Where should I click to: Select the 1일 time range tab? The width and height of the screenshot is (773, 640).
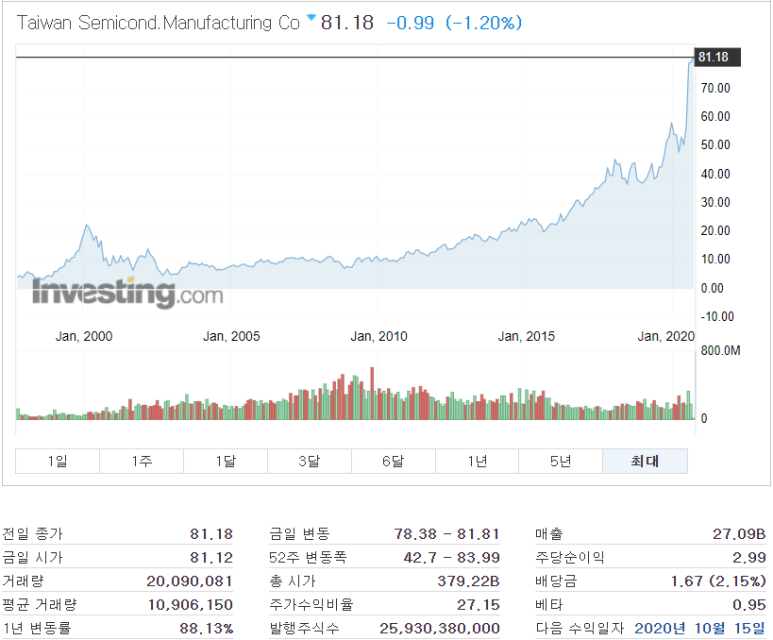(x=58, y=461)
